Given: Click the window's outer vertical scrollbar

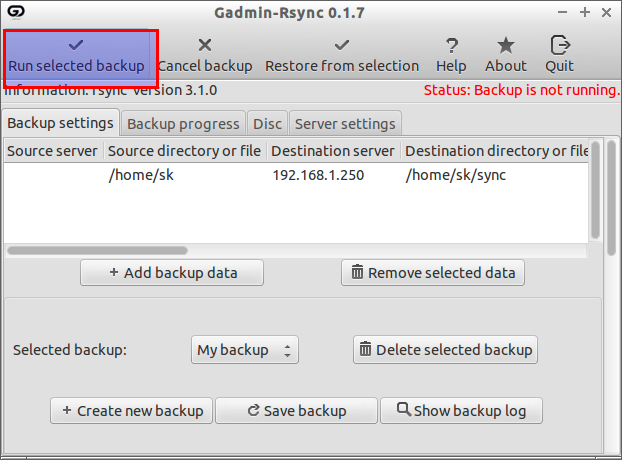Looking at the screenshot, I should click(x=611, y=197).
